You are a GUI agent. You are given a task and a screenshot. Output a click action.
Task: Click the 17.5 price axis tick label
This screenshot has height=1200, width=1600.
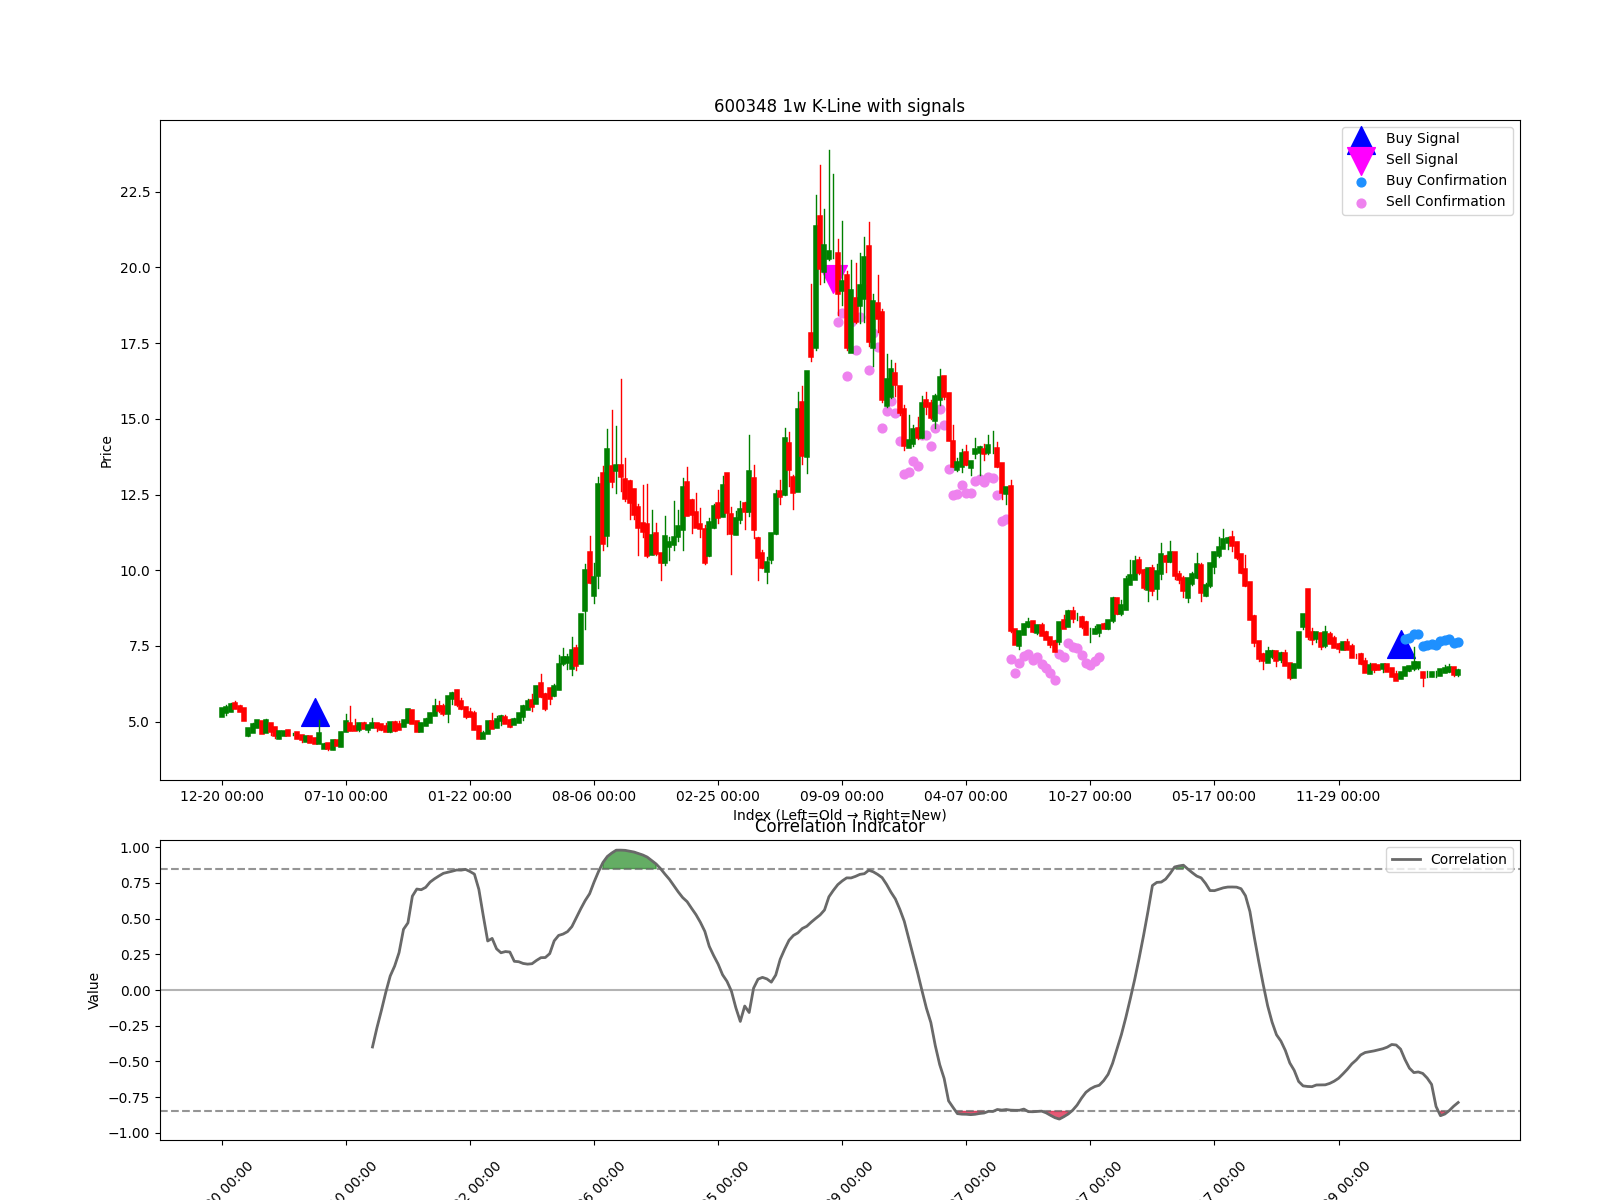coord(135,344)
